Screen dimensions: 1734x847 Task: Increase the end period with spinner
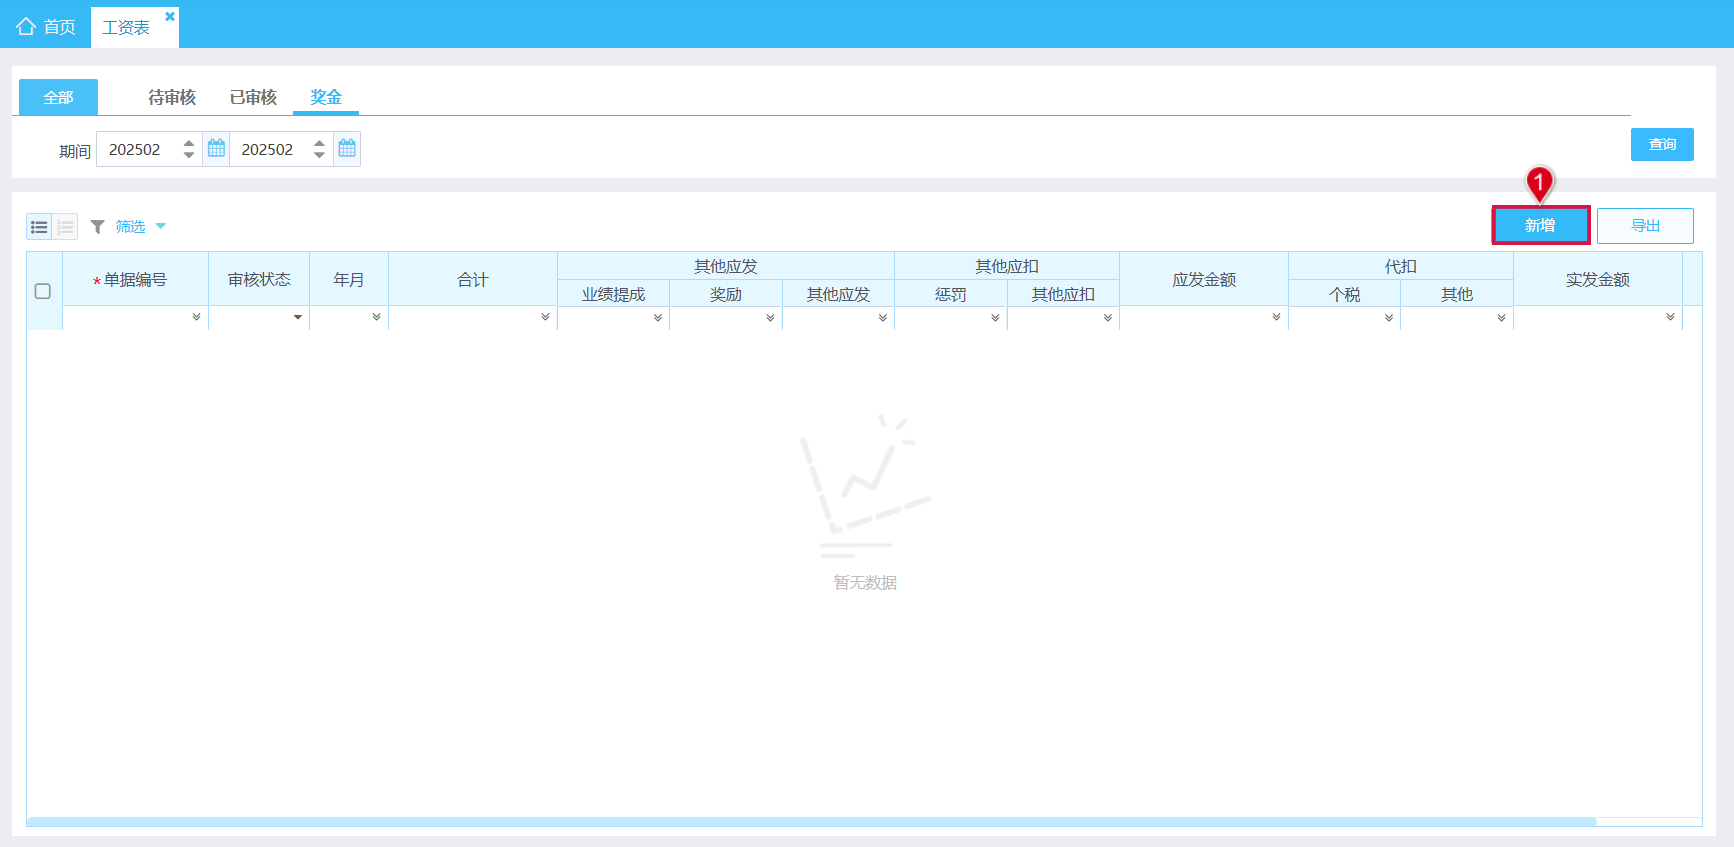319,143
